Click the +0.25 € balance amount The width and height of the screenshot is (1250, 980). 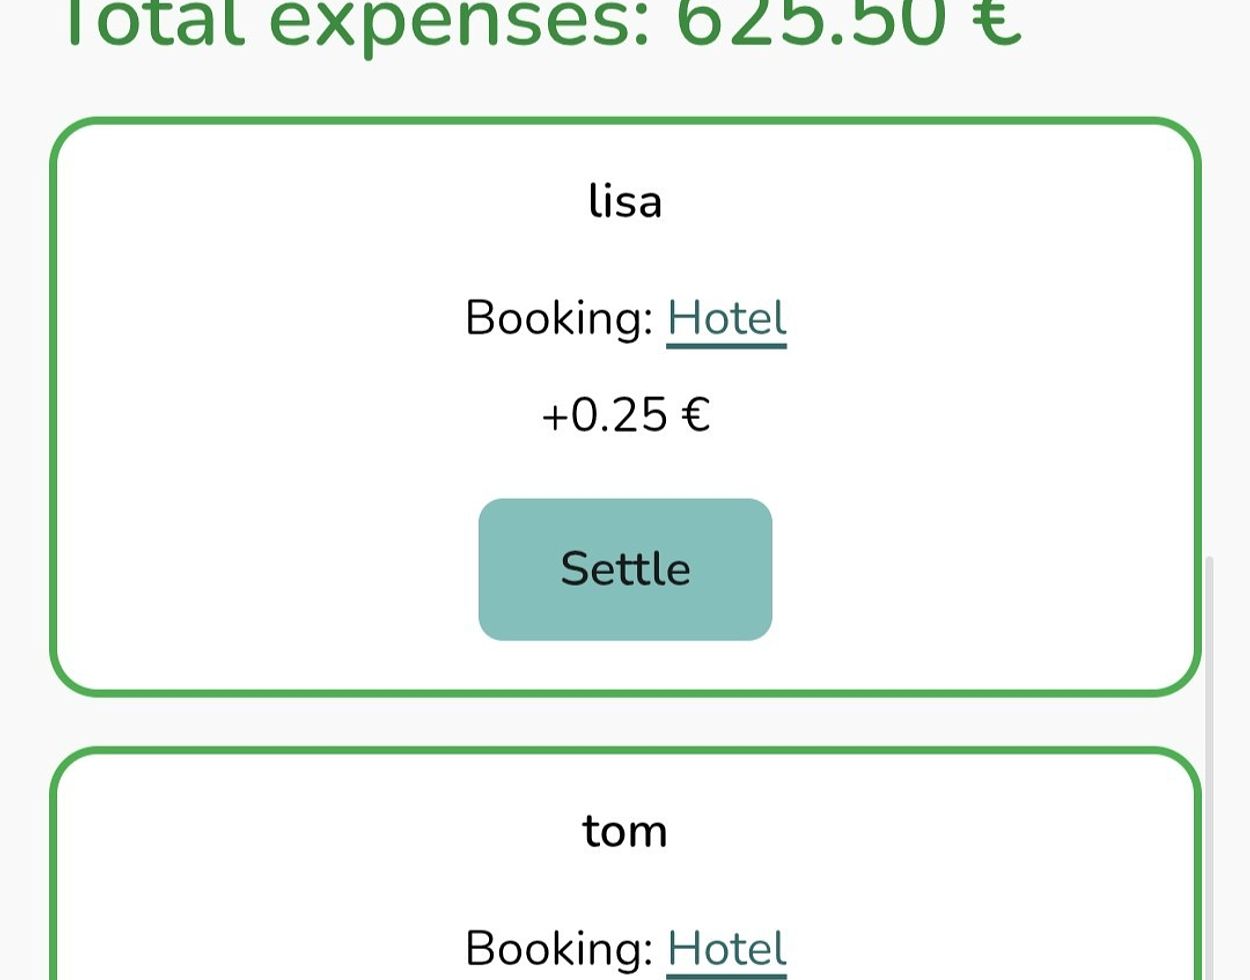coord(625,415)
